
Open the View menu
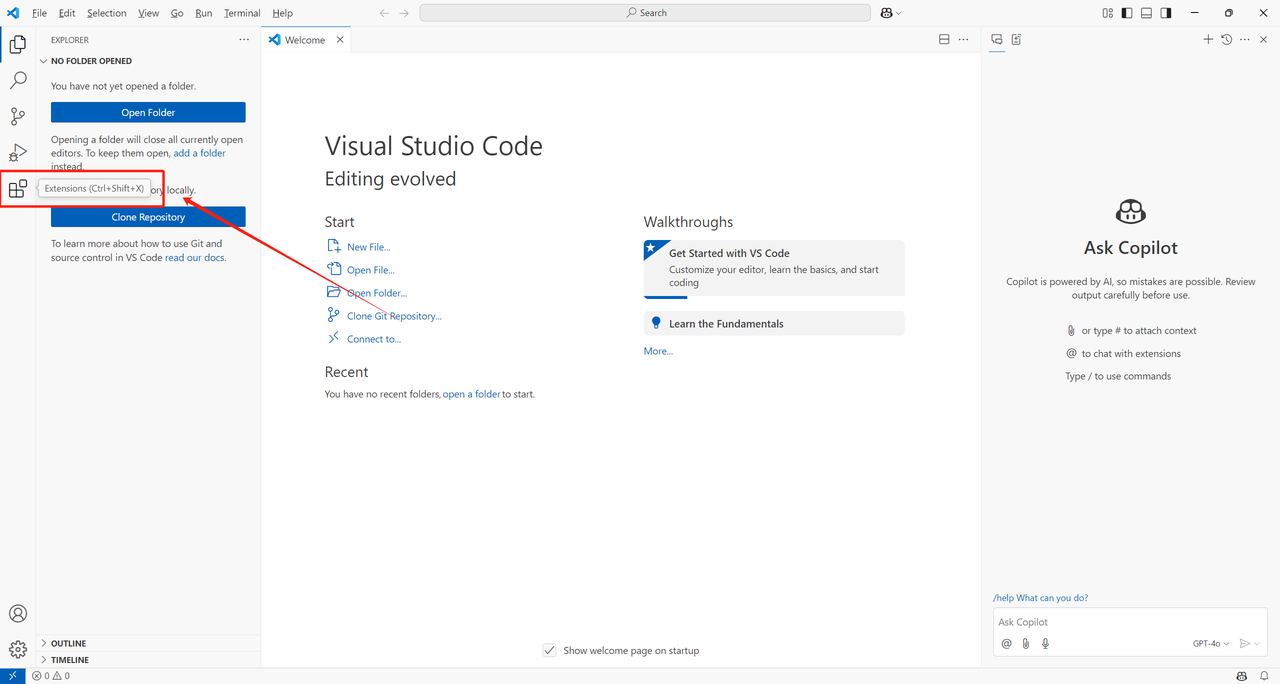click(149, 13)
